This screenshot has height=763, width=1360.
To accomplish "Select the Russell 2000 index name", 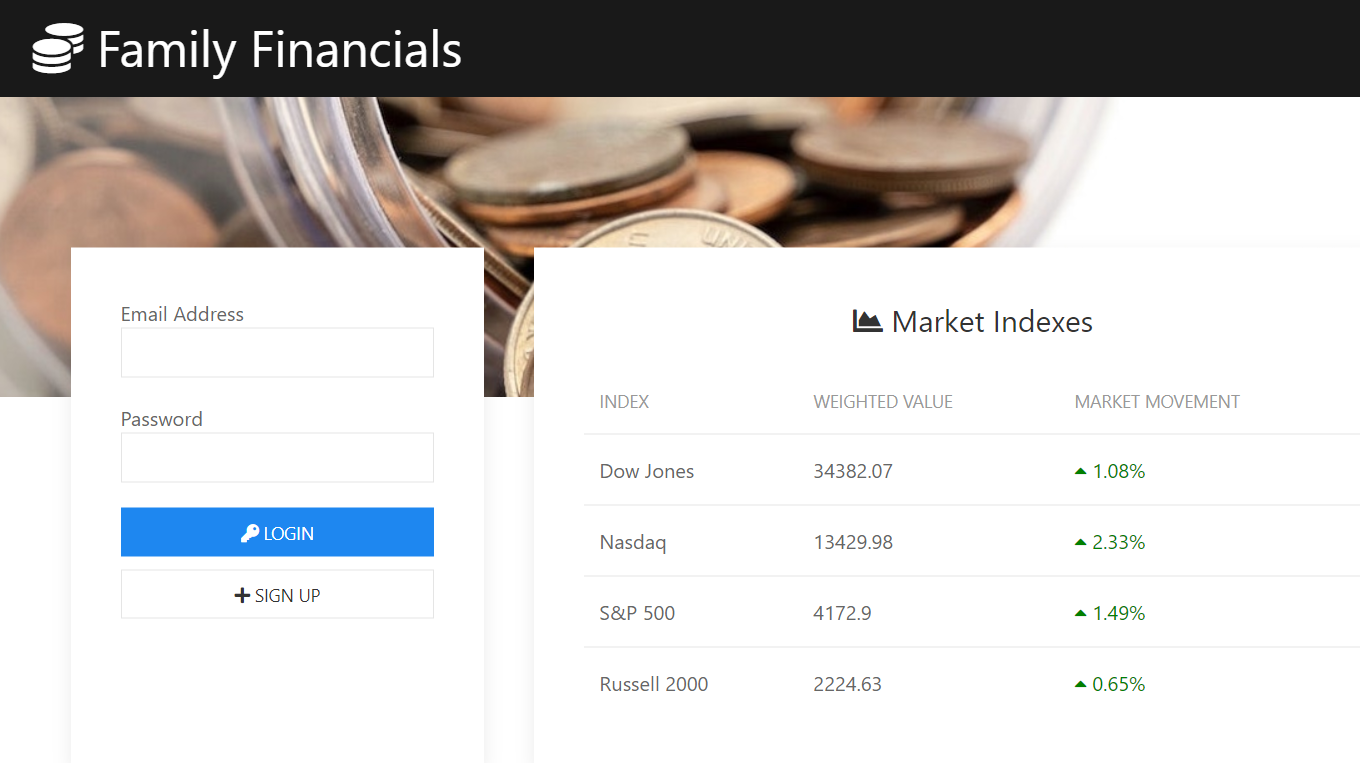I will click(x=654, y=684).
